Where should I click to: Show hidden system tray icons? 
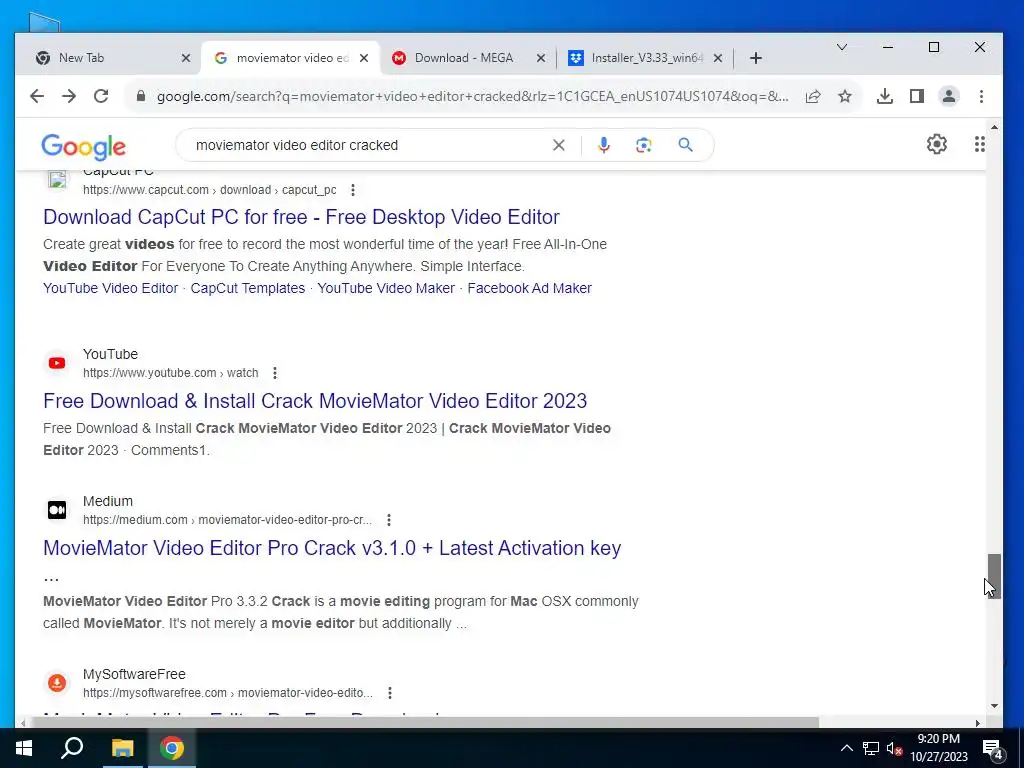tap(846, 748)
